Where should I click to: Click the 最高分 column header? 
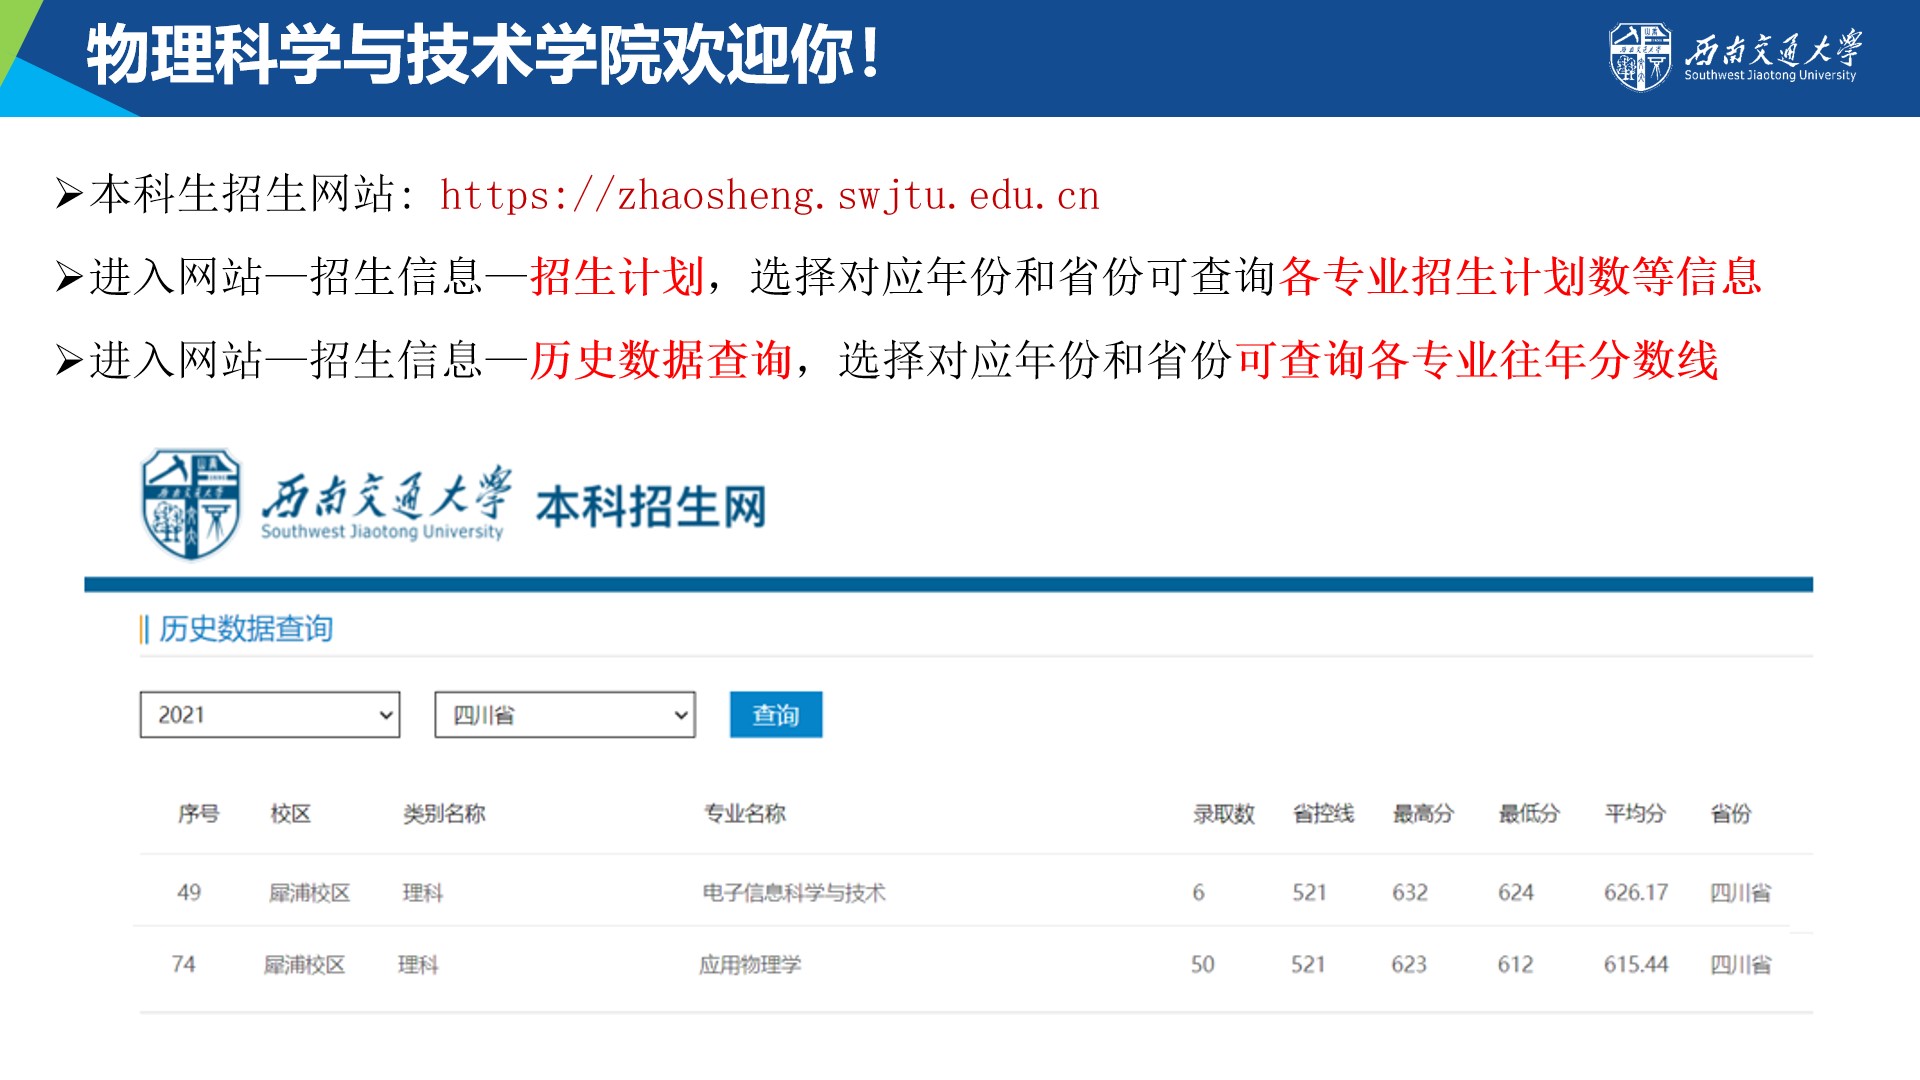click(x=1422, y=814)
